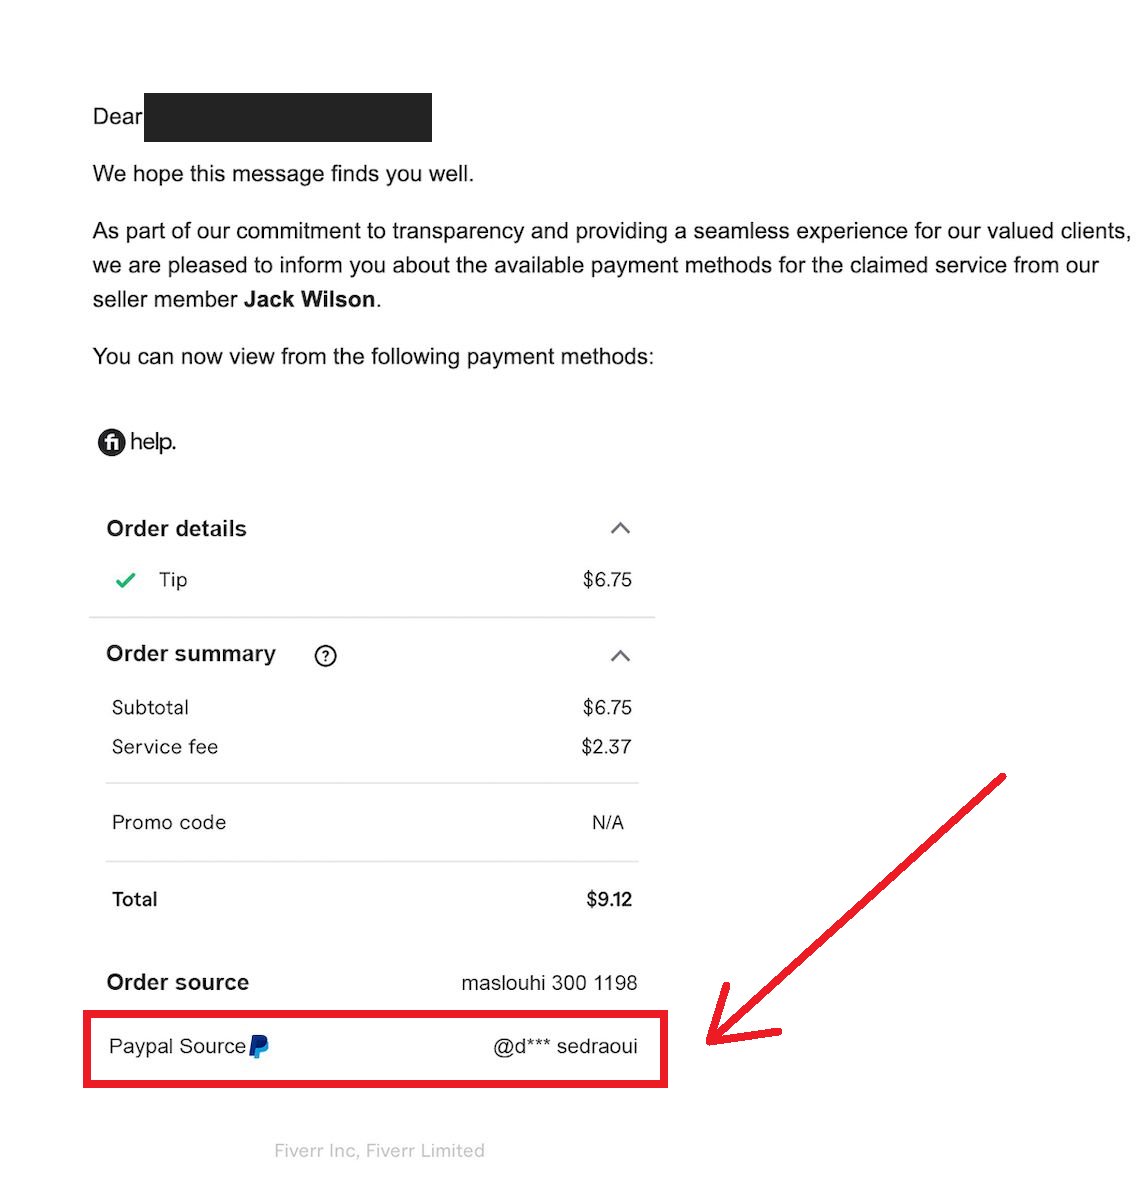Click the Fiverr Inc, Fiverr Limited footer text
The height and width of the screenshot is (1192, 1148).
[379, 1150]
